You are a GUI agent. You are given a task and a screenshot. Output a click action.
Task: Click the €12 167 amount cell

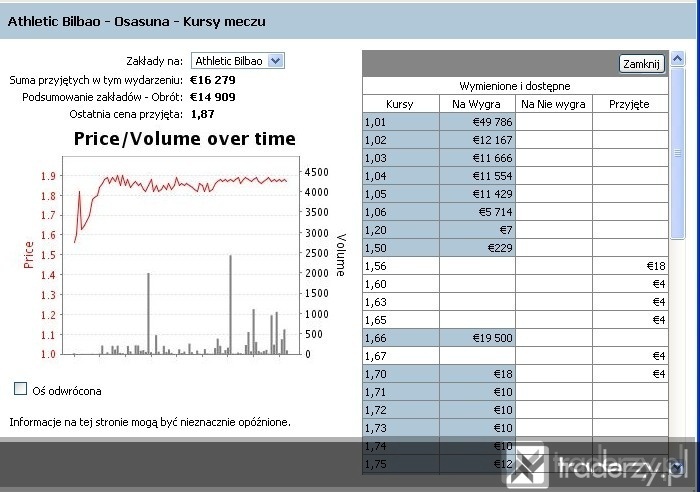(x=477, y=140)
